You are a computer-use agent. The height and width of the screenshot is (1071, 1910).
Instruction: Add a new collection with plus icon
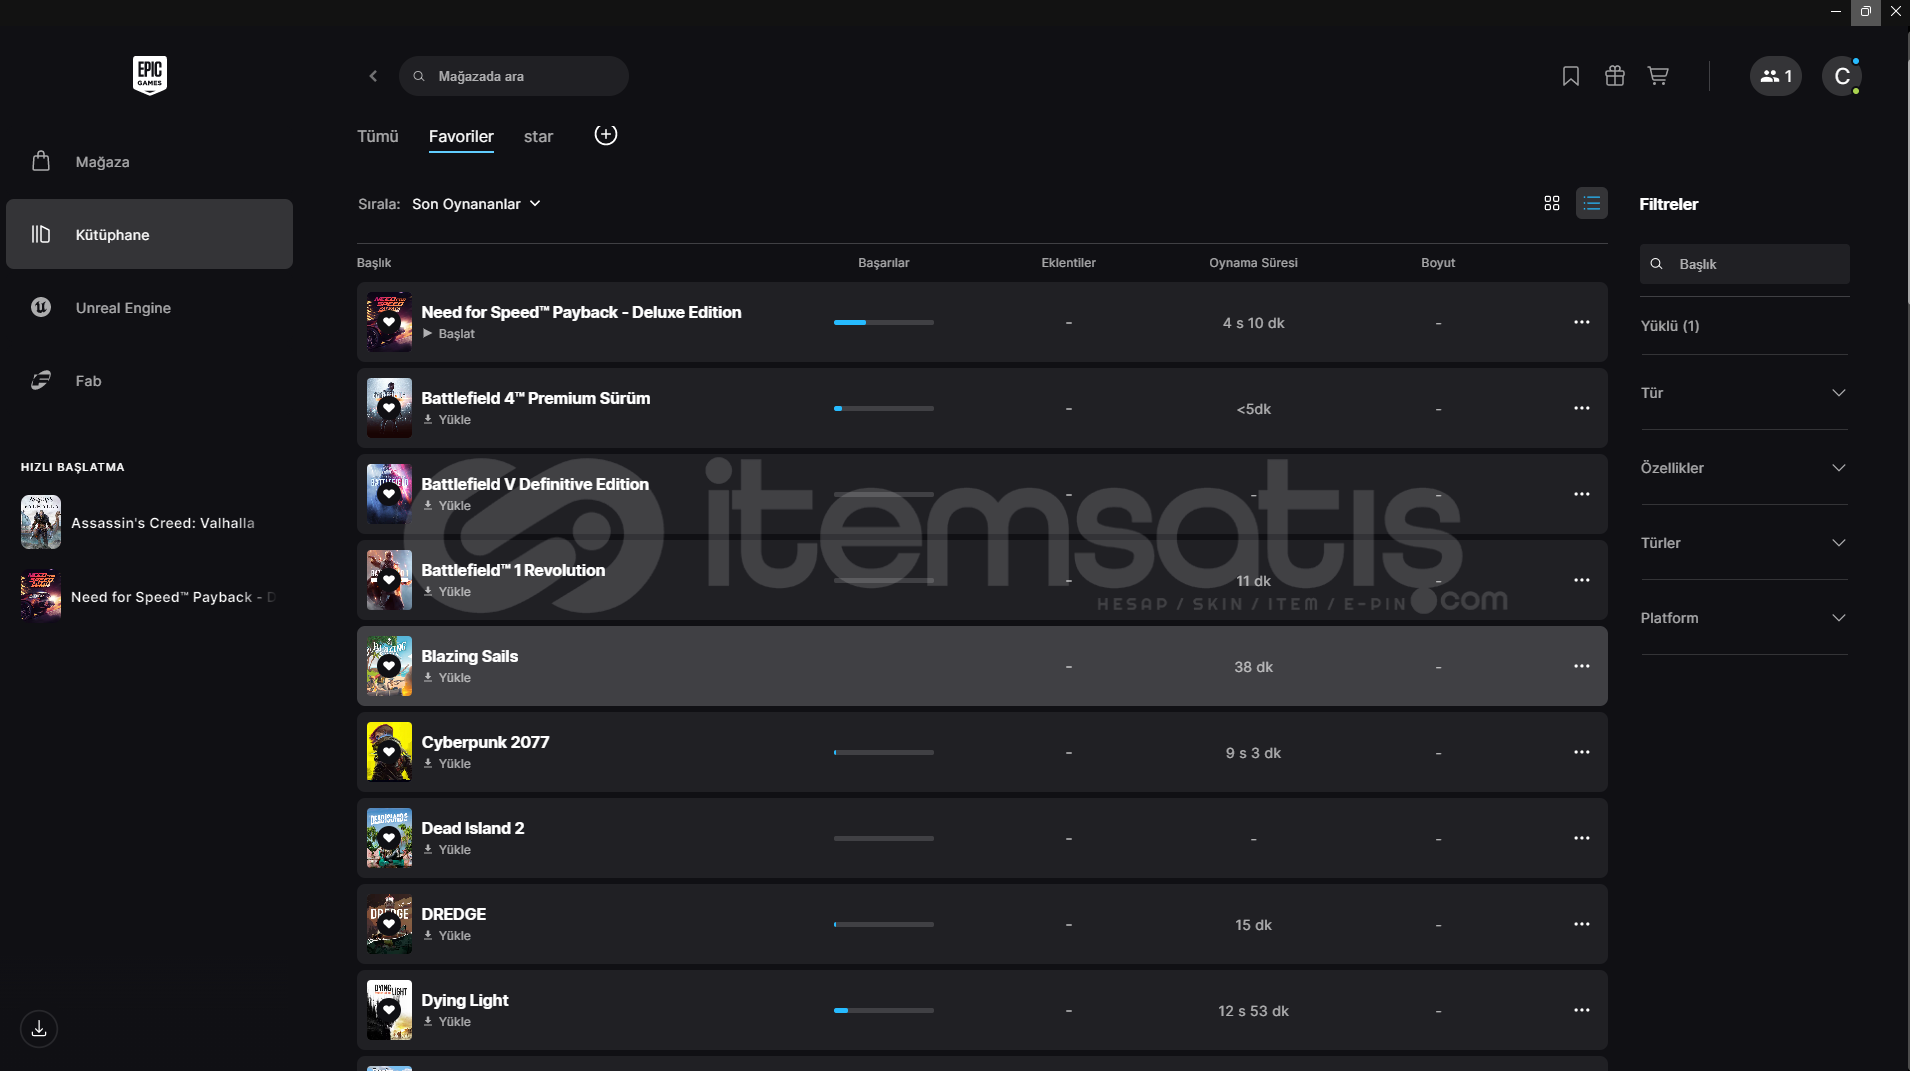point(606,135)
